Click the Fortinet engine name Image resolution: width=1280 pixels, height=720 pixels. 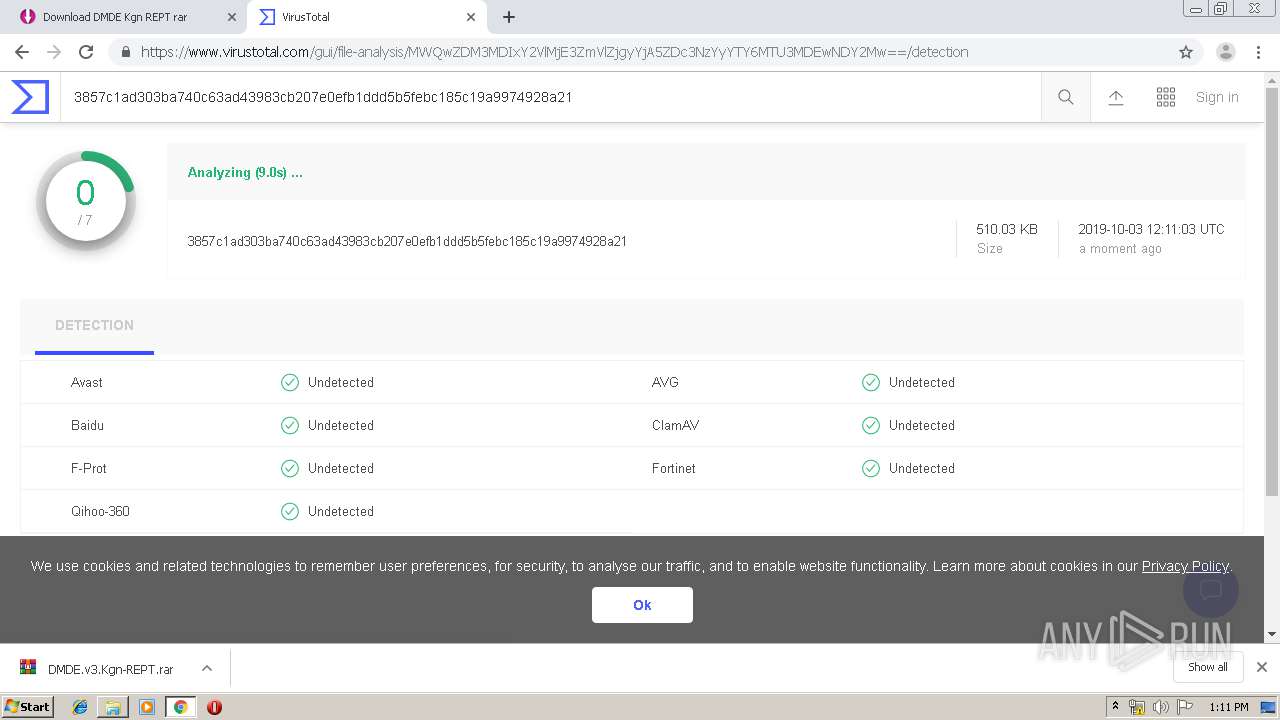674,468
